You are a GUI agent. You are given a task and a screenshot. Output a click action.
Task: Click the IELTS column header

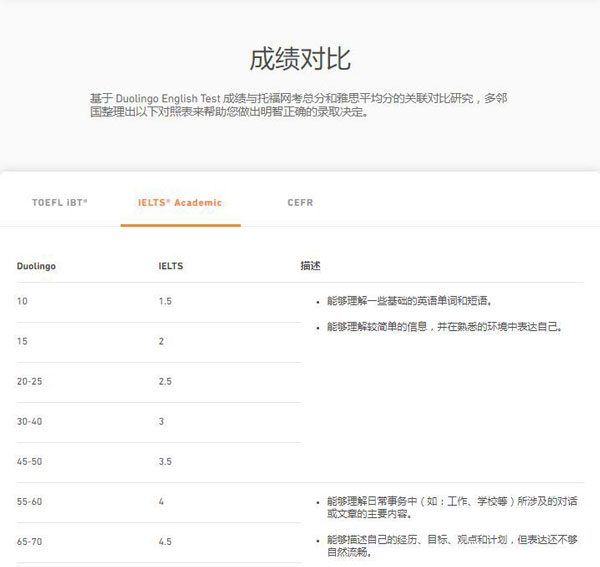point(171,266)
